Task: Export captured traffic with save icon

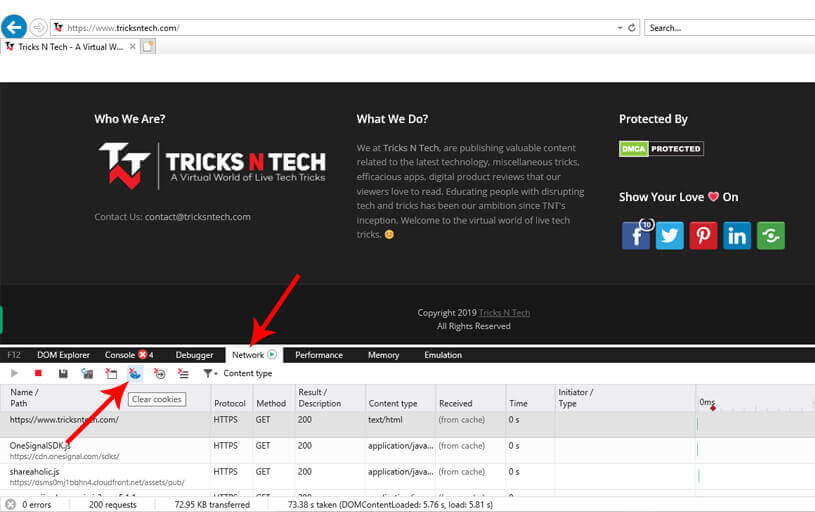Action: (x=63, y=373)
